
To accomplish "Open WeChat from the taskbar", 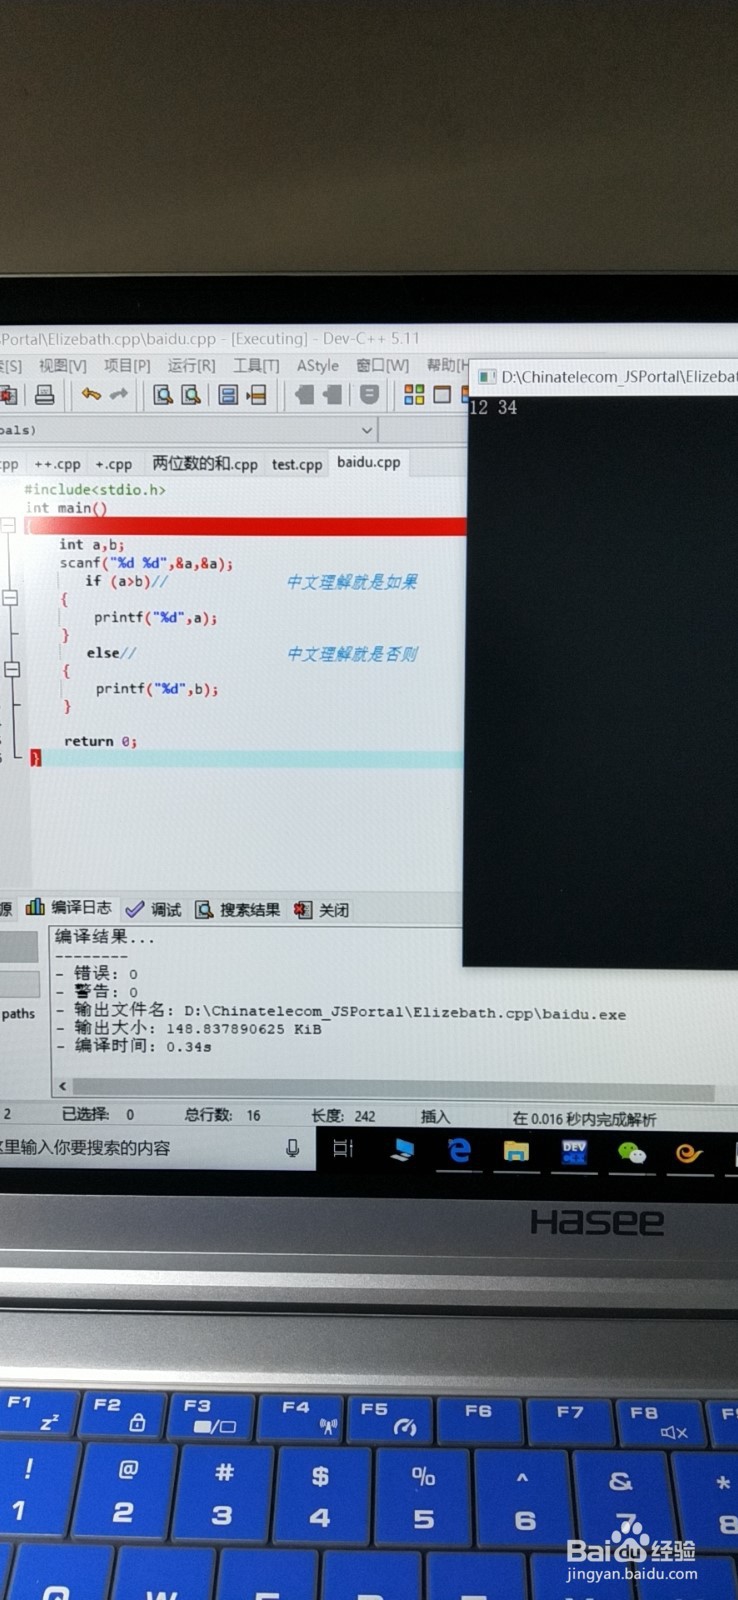I will 632,1153.
